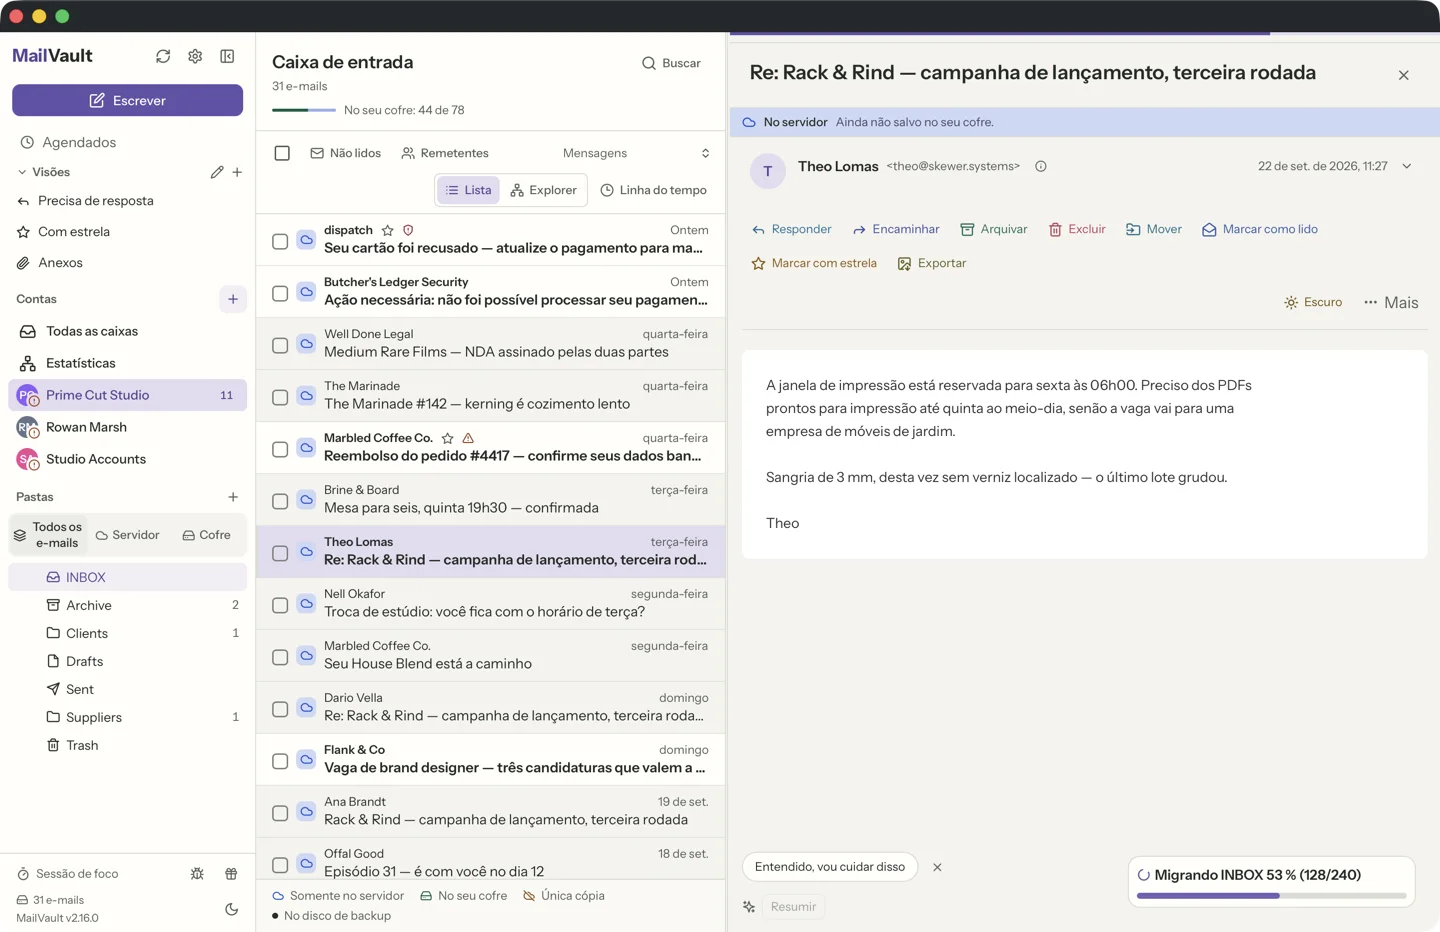
Task: Select the Servidor folder tab
Action: pos(127,535)
